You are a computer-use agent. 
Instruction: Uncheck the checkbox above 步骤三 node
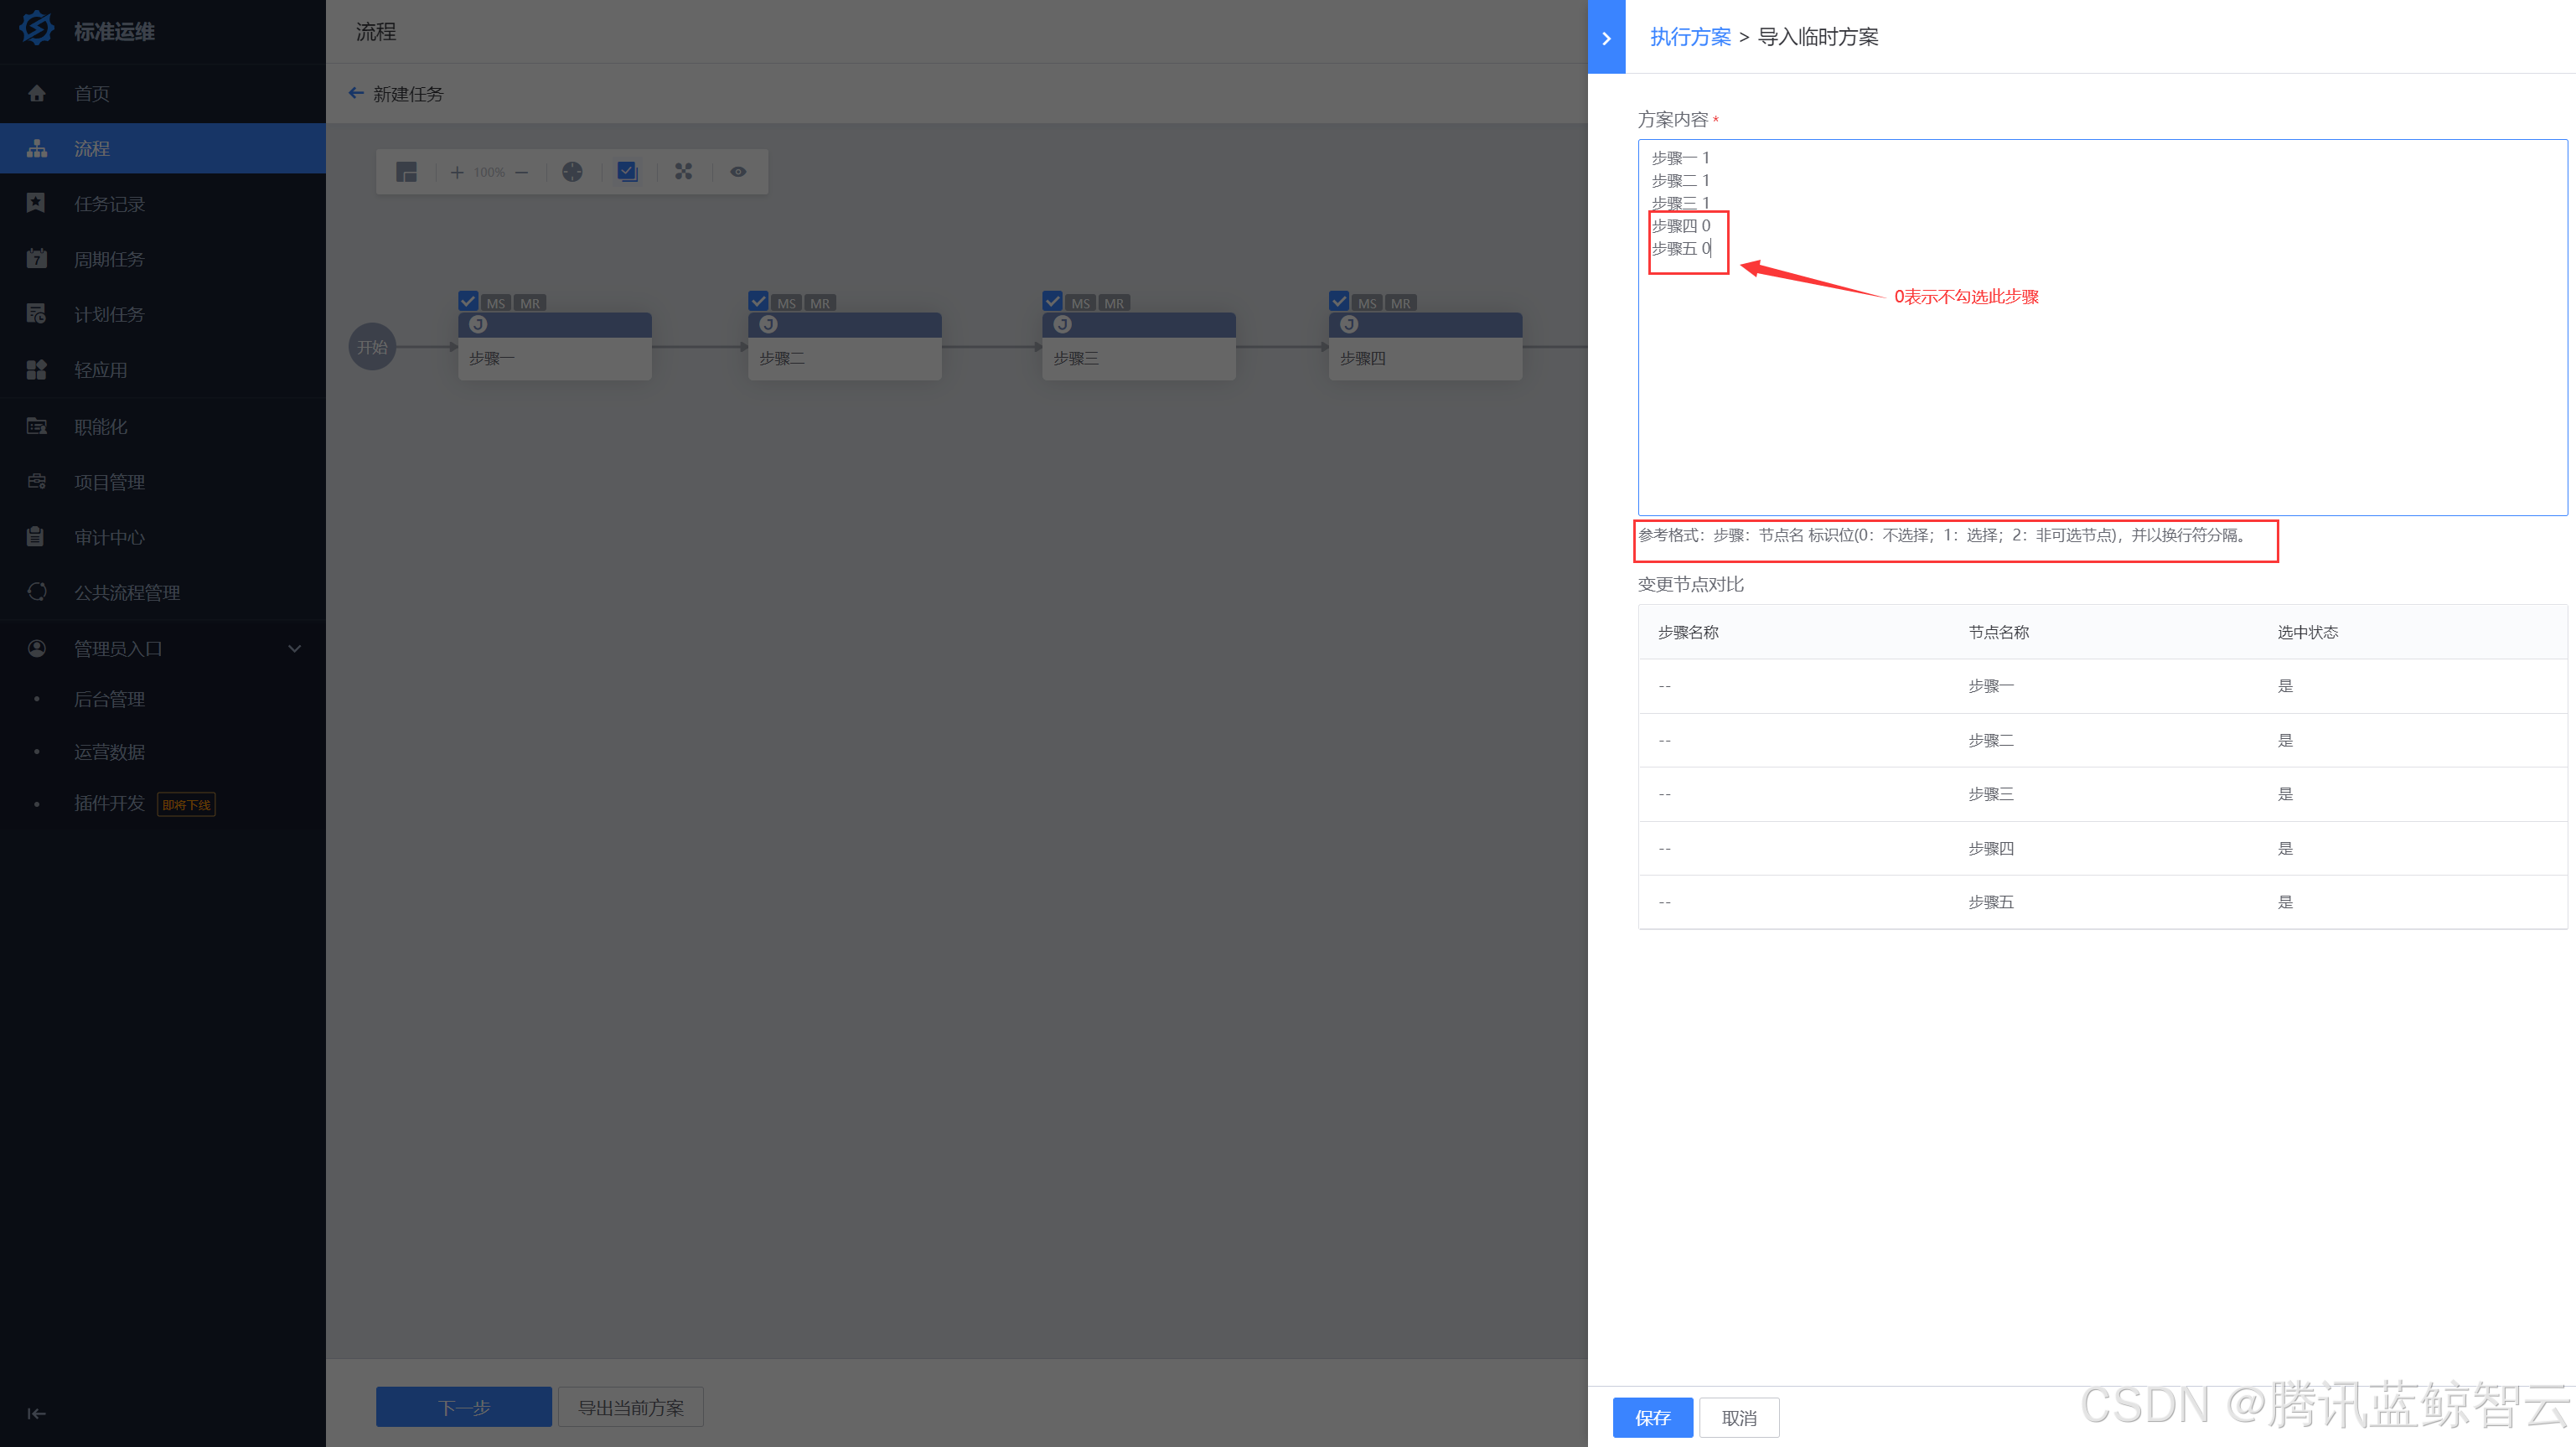[x=1052, y=301]
